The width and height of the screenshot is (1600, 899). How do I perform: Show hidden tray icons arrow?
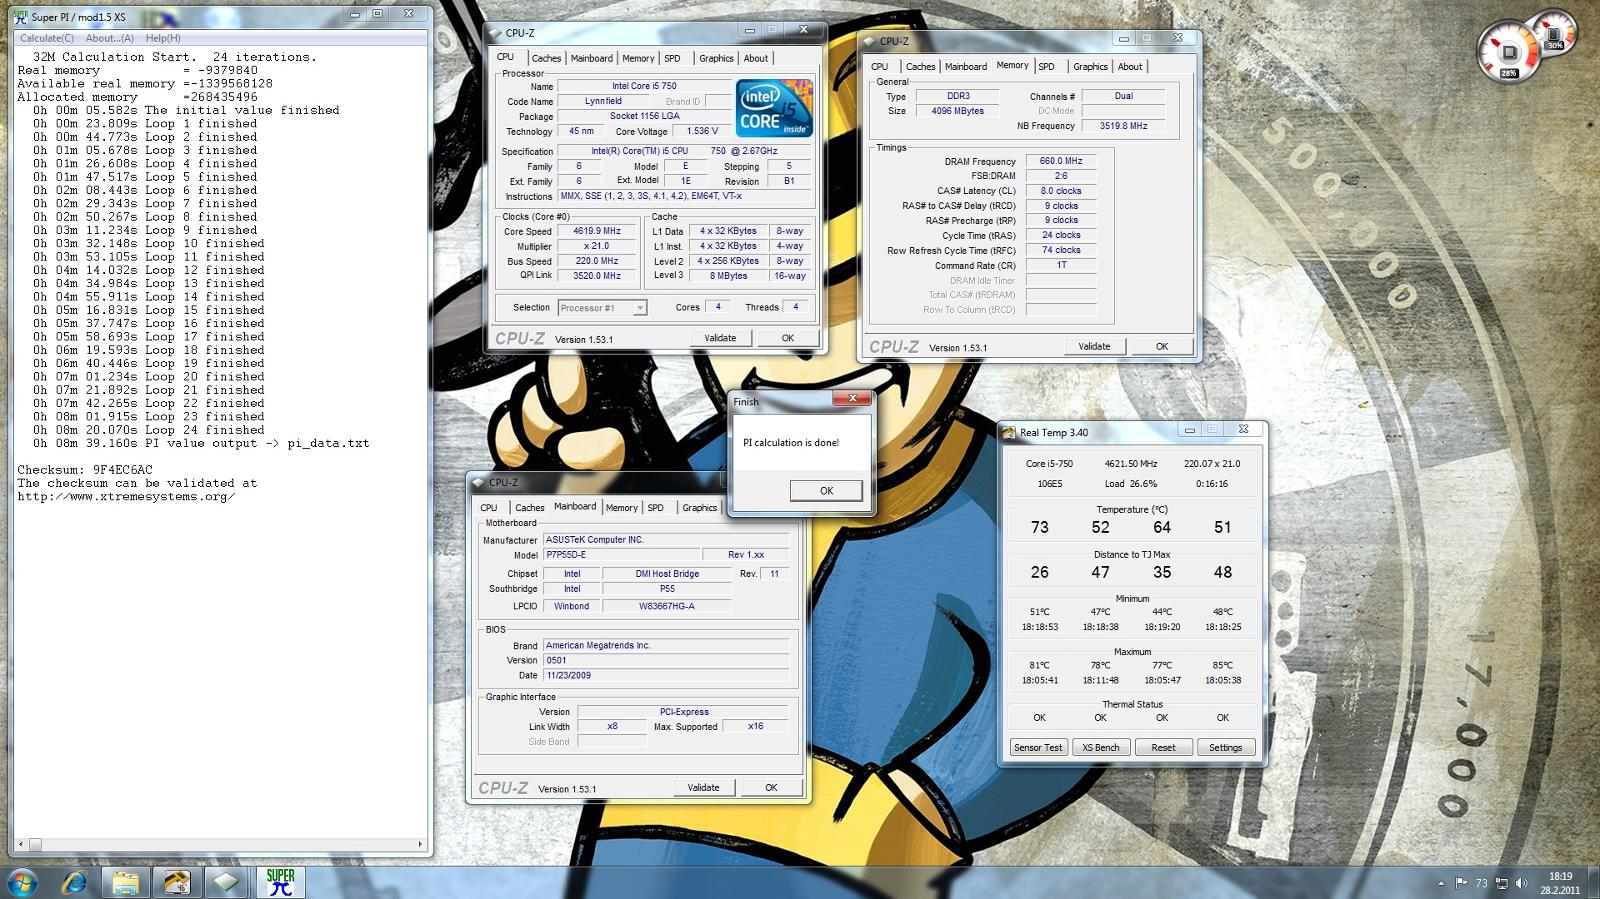click(1441, 883)
